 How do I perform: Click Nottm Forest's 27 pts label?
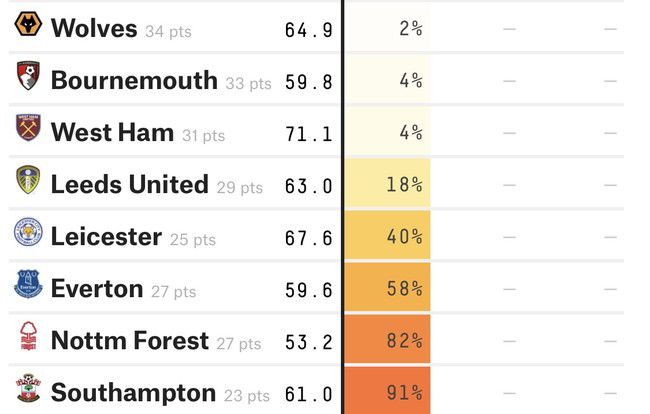[x=238, y=344]
